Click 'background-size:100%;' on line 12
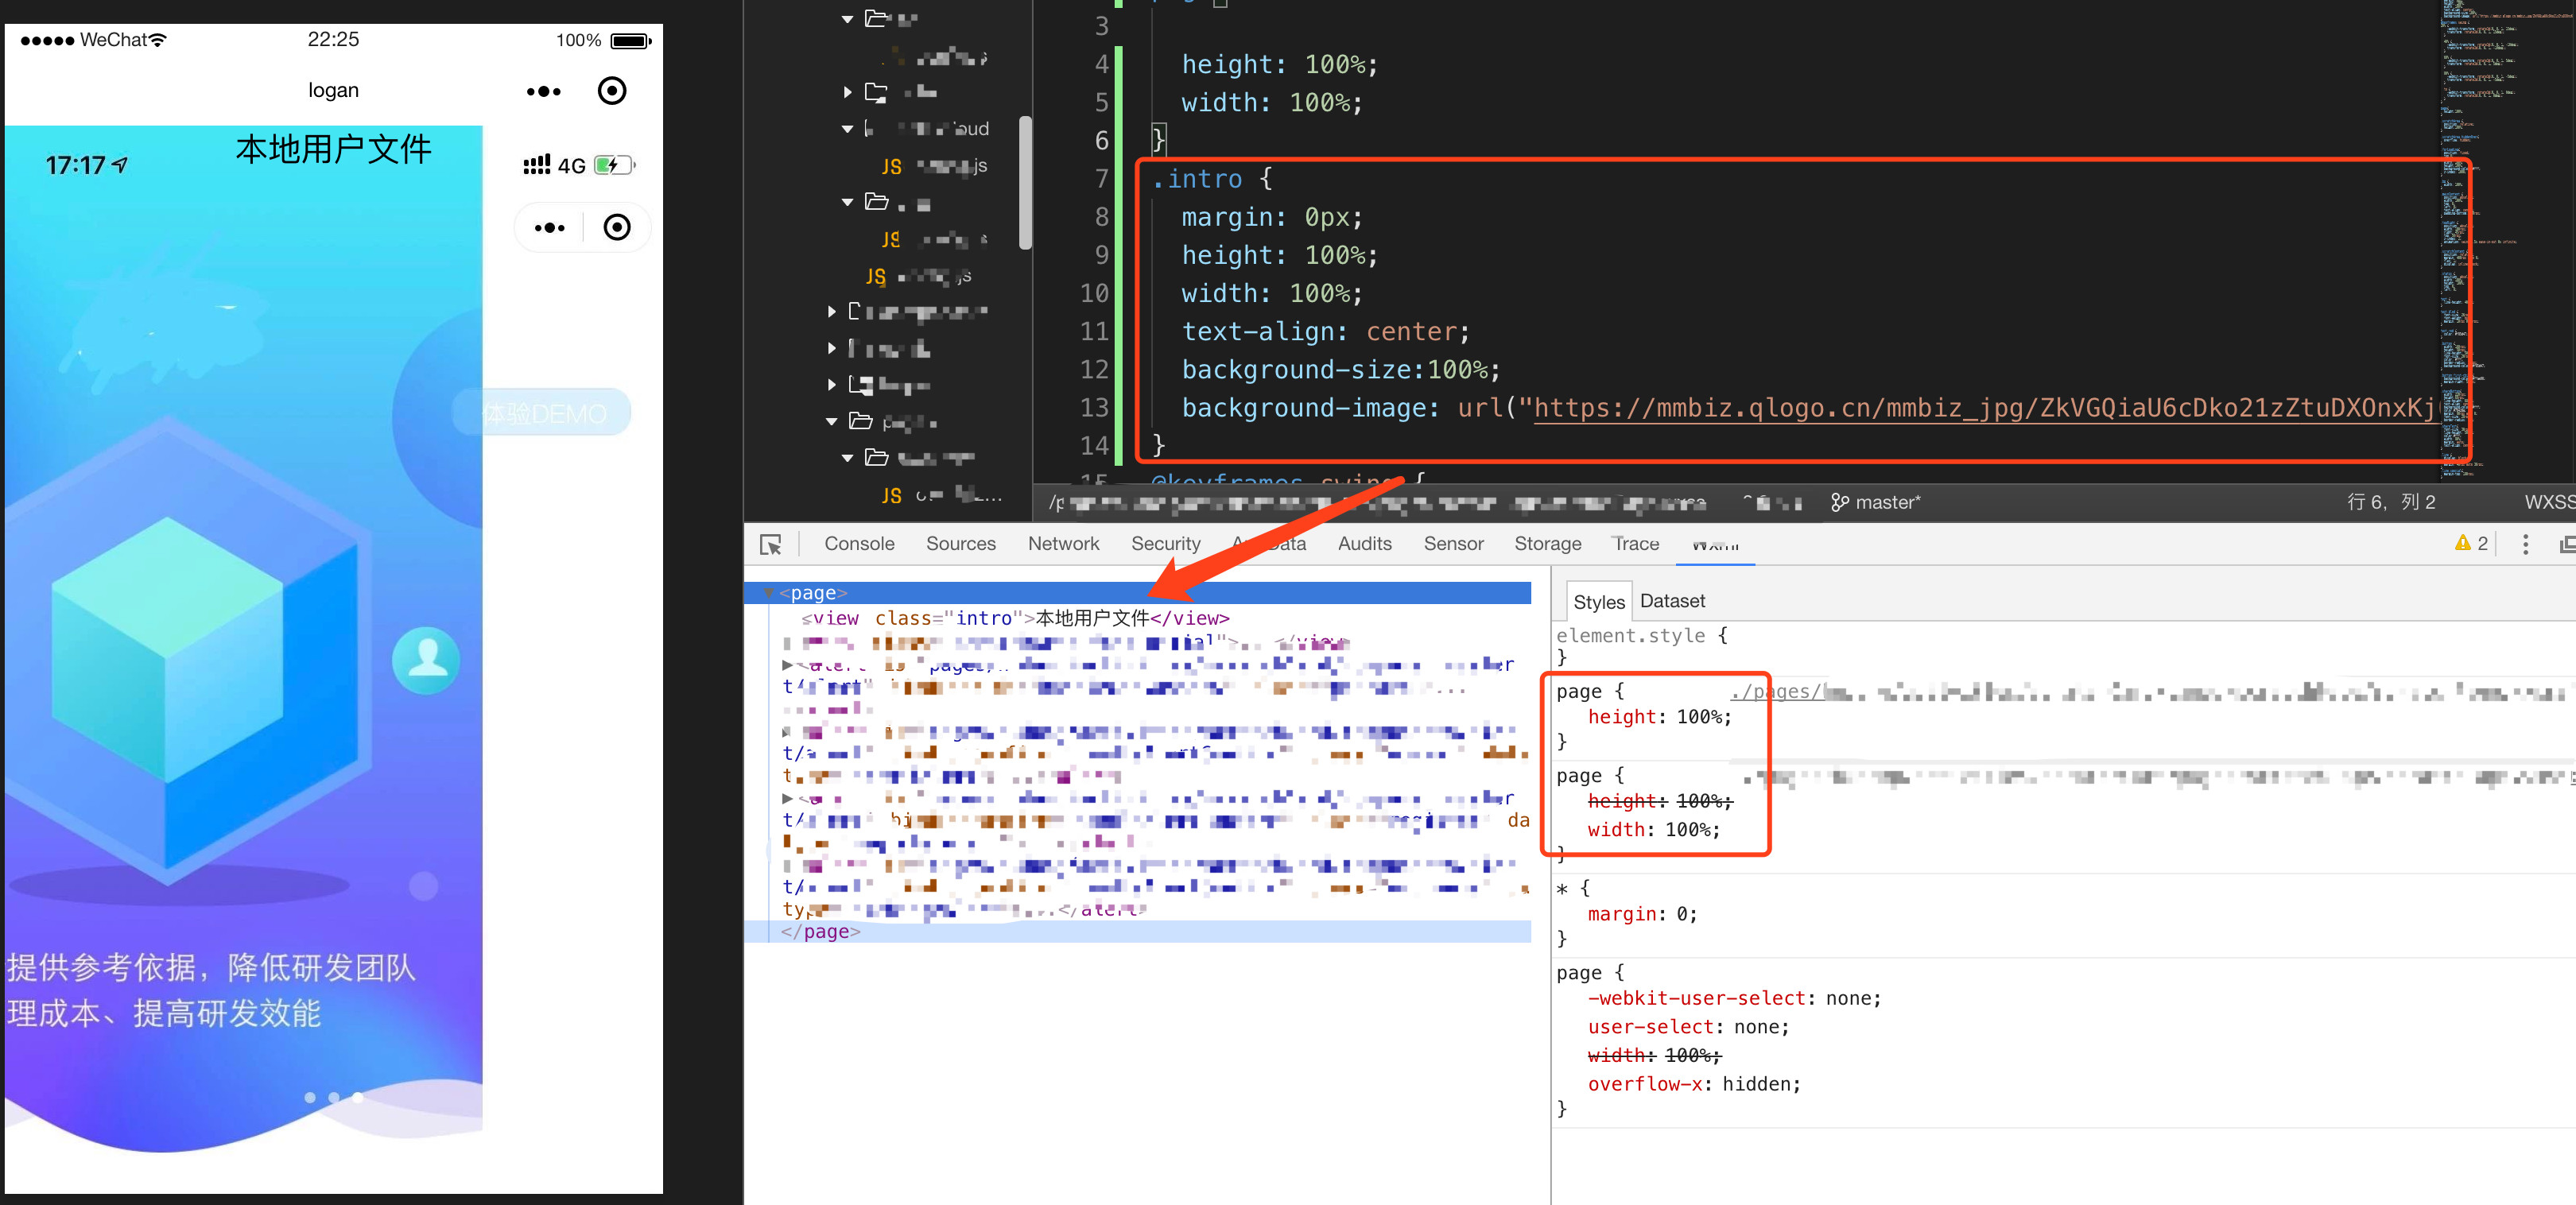The height and width of the screenshot is (1205, 2576). (1341, 370)
